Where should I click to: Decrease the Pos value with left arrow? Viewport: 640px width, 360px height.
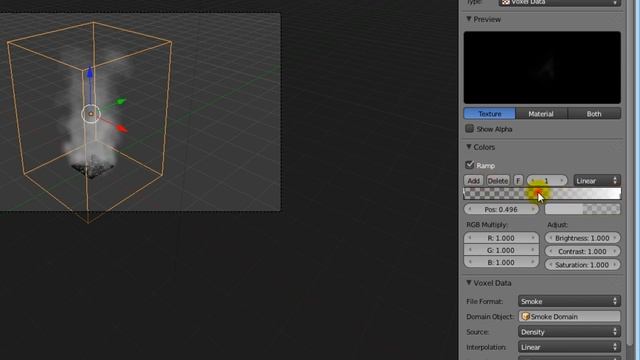(x=469, y=209)
